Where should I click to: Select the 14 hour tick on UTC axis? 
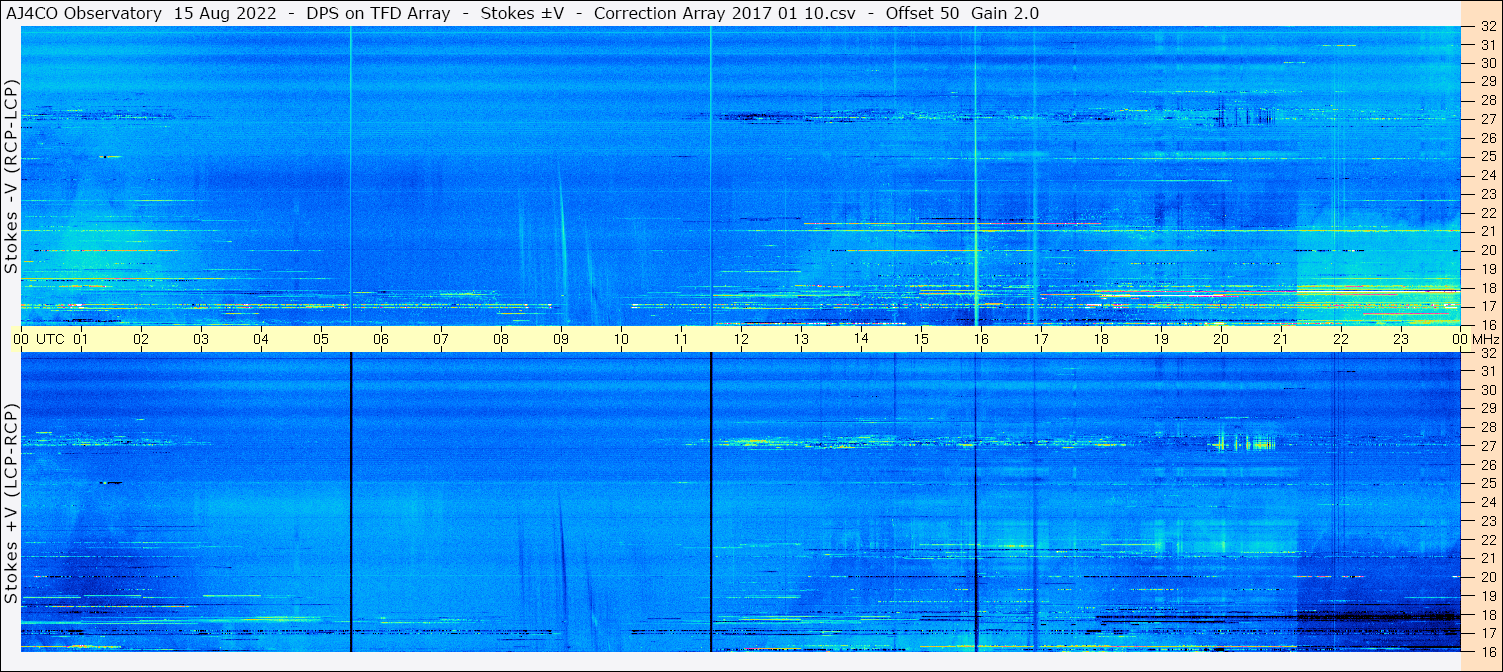point(861,339)
